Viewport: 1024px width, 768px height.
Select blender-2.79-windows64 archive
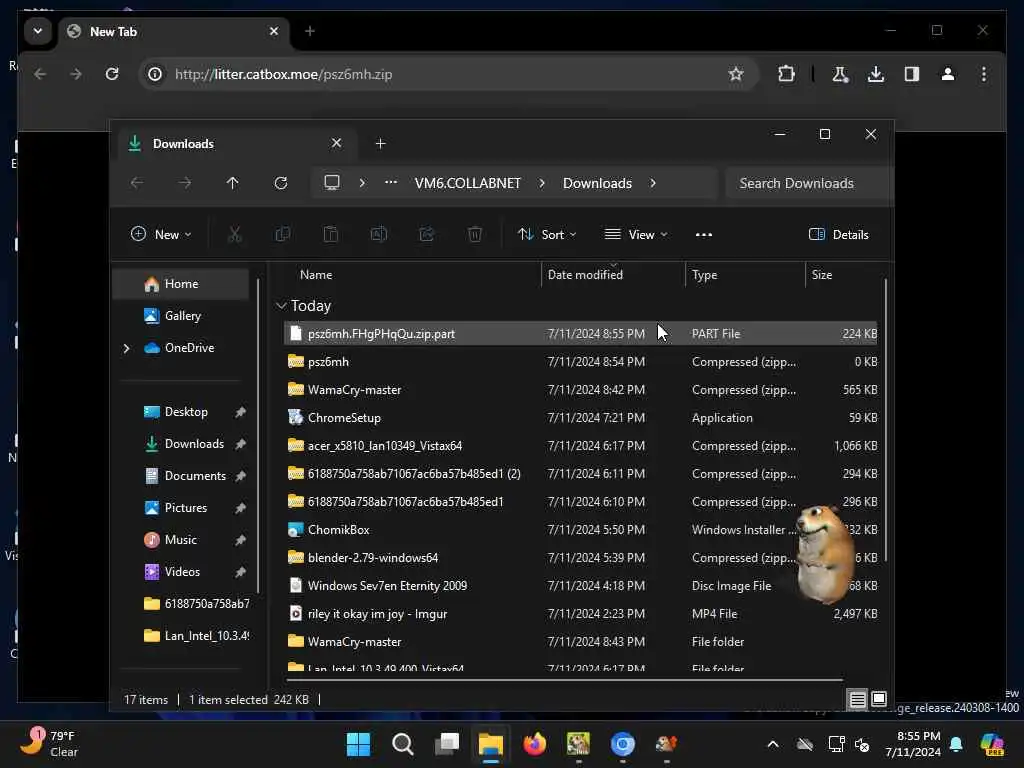581,558
